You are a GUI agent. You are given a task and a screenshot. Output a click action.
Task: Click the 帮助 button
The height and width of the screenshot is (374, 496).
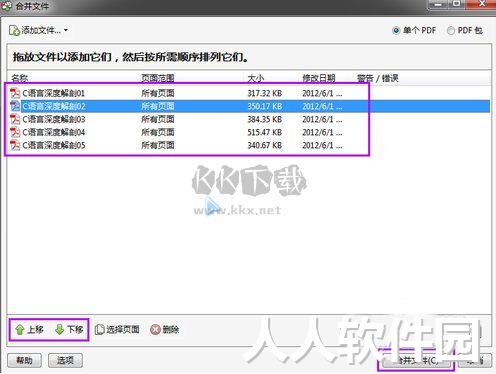[24, 360]
